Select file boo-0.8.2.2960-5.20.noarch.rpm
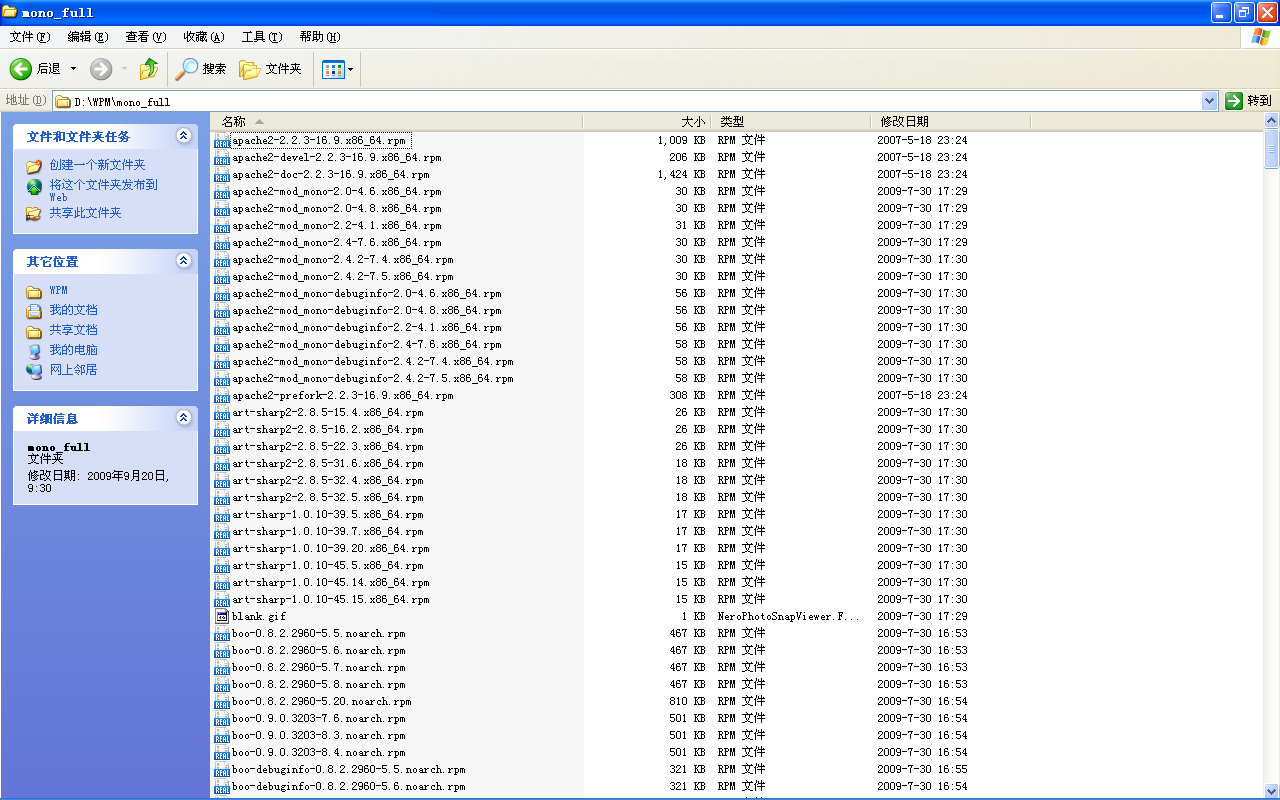Viewport: 1280px width, 800px height. coord(321,702)
